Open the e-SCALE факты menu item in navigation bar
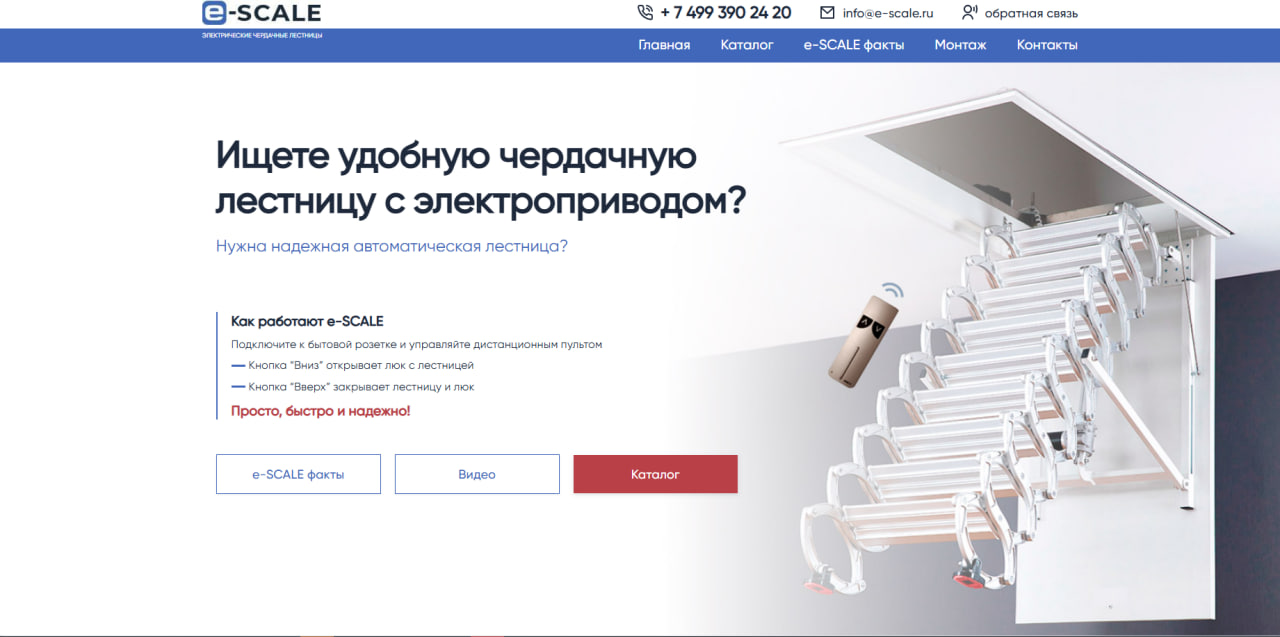1280x637 pixels. (x=854, y=45)
